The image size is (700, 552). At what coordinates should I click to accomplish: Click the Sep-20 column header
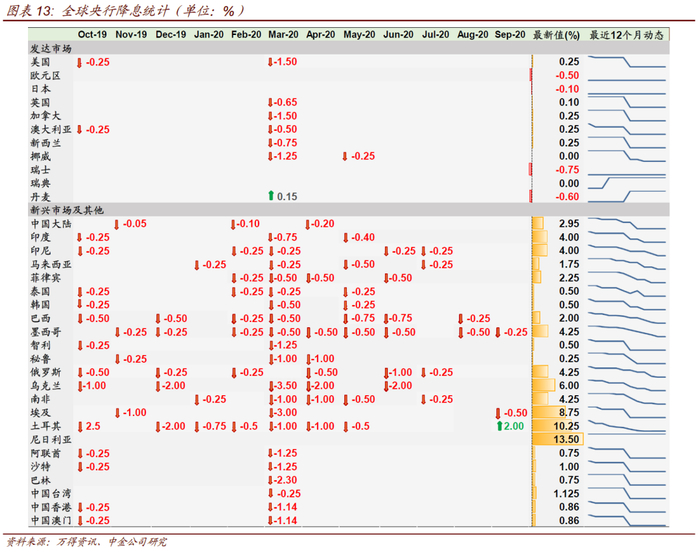tap(510, 34)
